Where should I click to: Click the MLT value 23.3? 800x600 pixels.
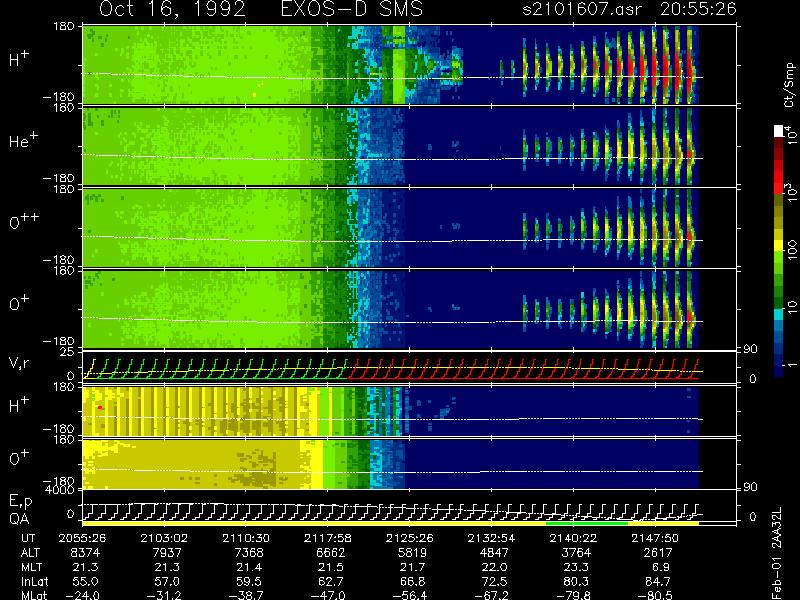tap(576, 567)
